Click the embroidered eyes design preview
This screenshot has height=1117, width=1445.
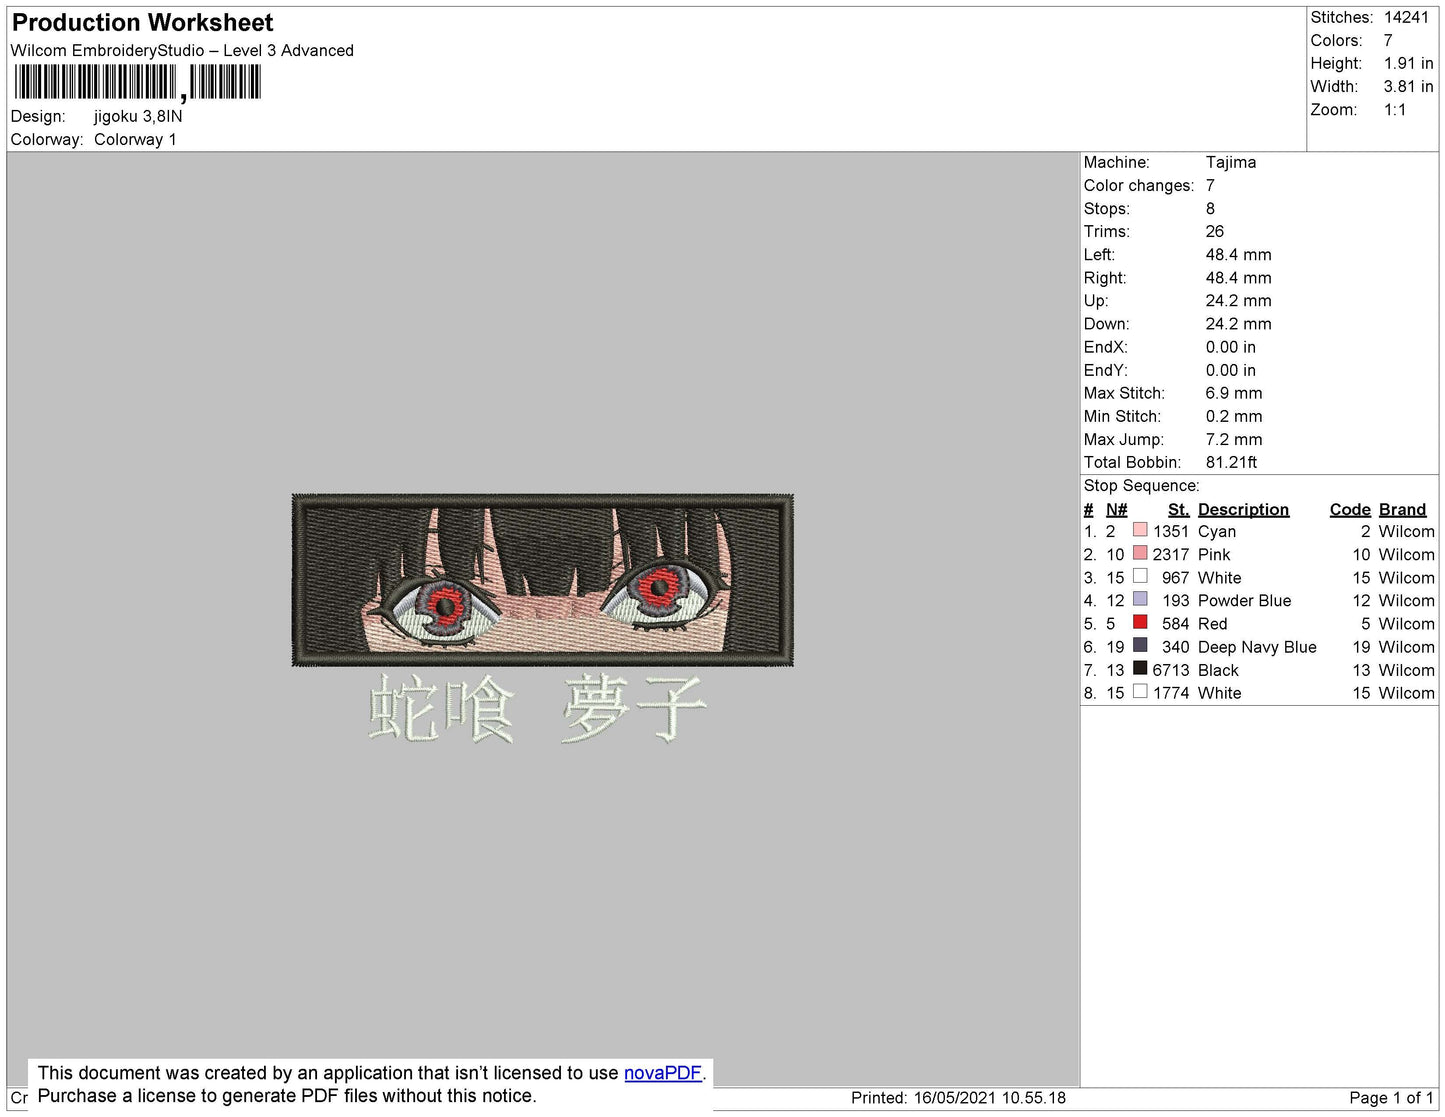(x=543, y=579)
